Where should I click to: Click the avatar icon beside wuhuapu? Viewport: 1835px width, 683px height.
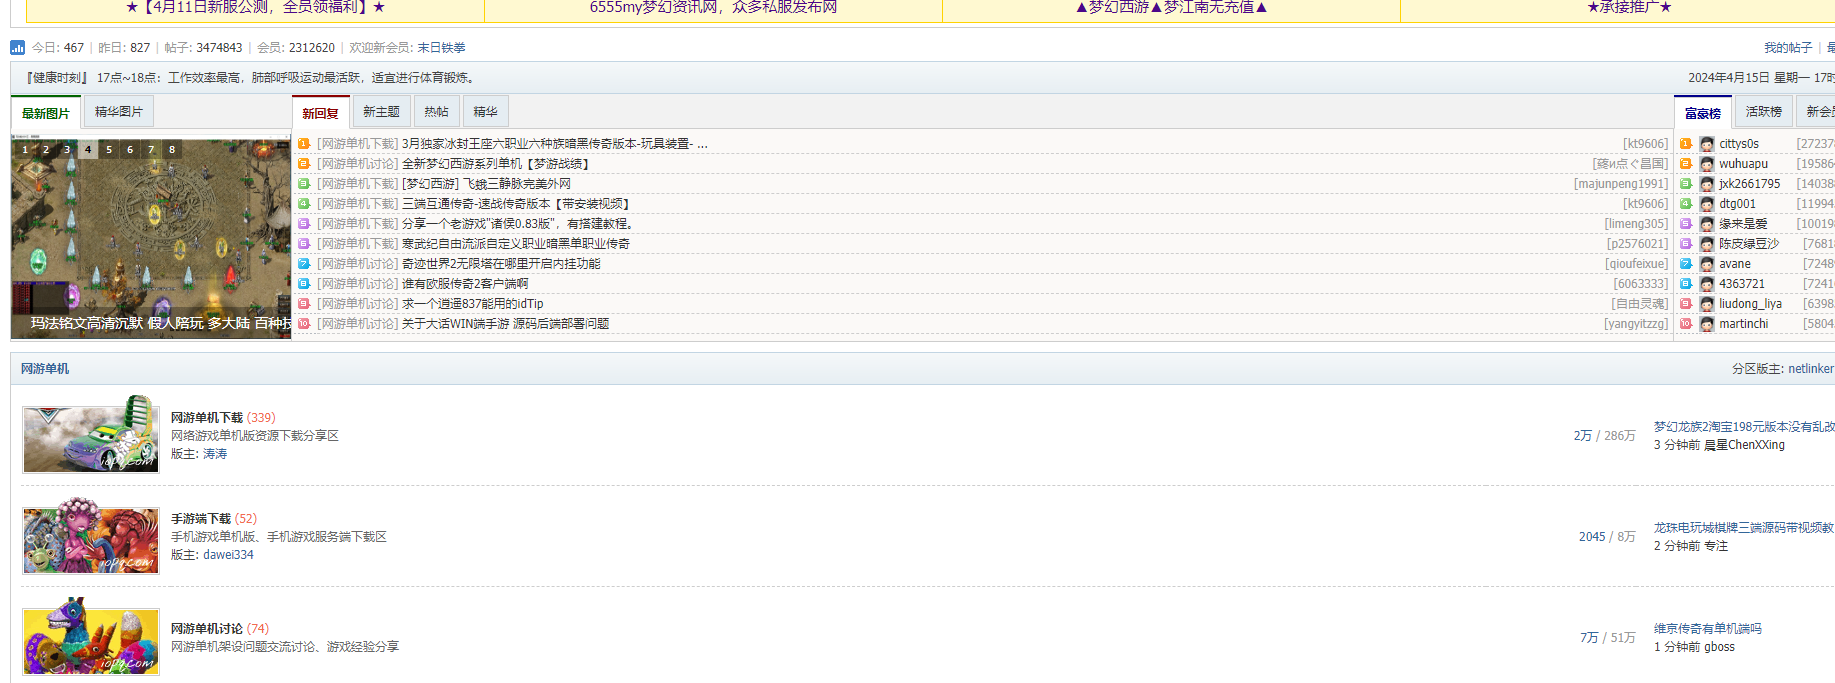(1707, 164)
